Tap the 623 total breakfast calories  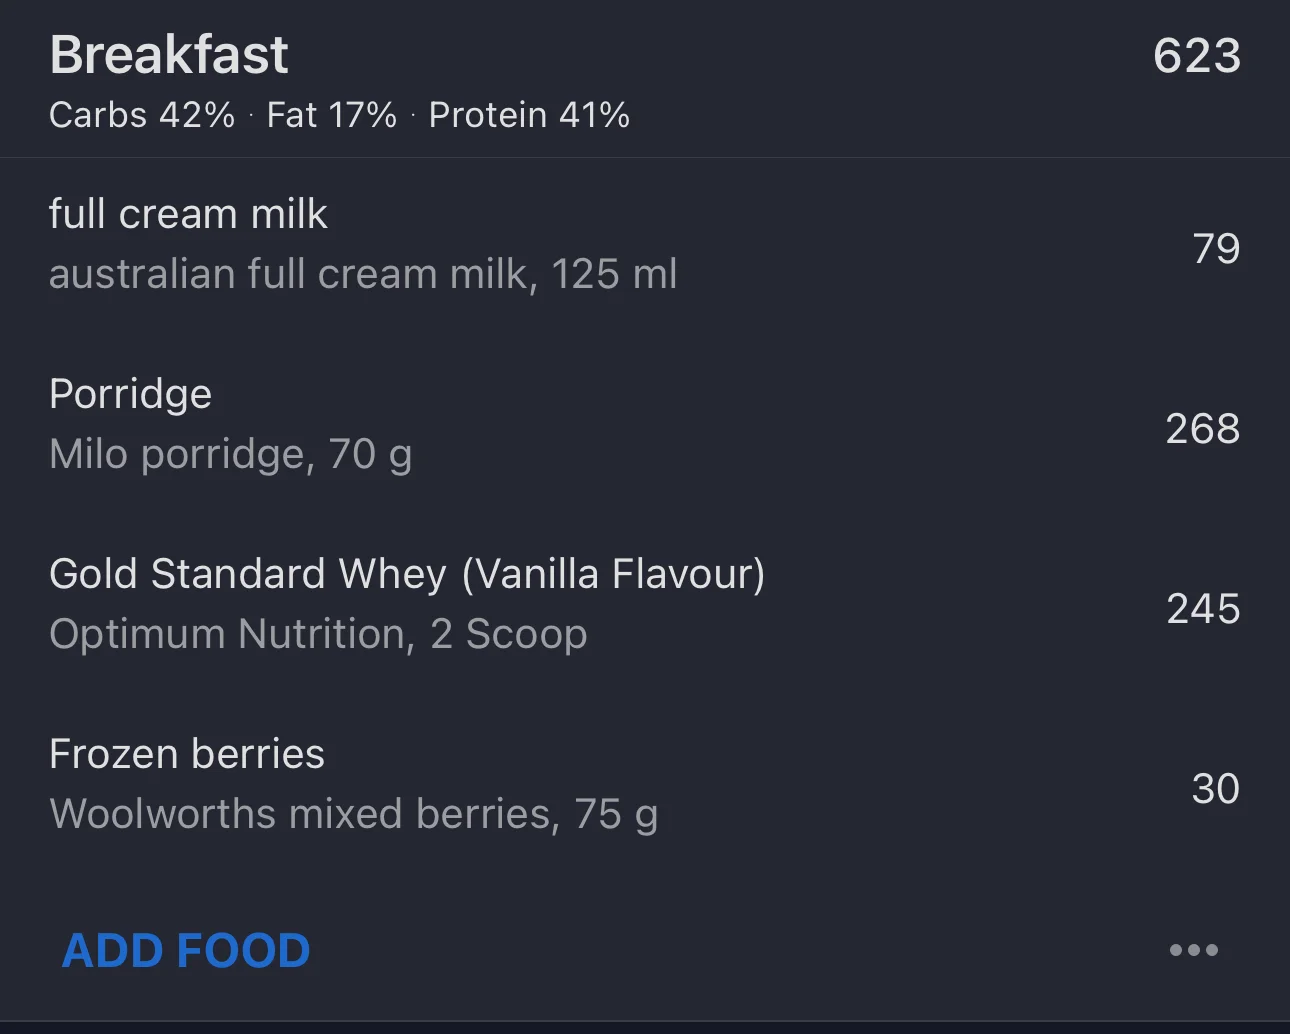[1196, 56]
